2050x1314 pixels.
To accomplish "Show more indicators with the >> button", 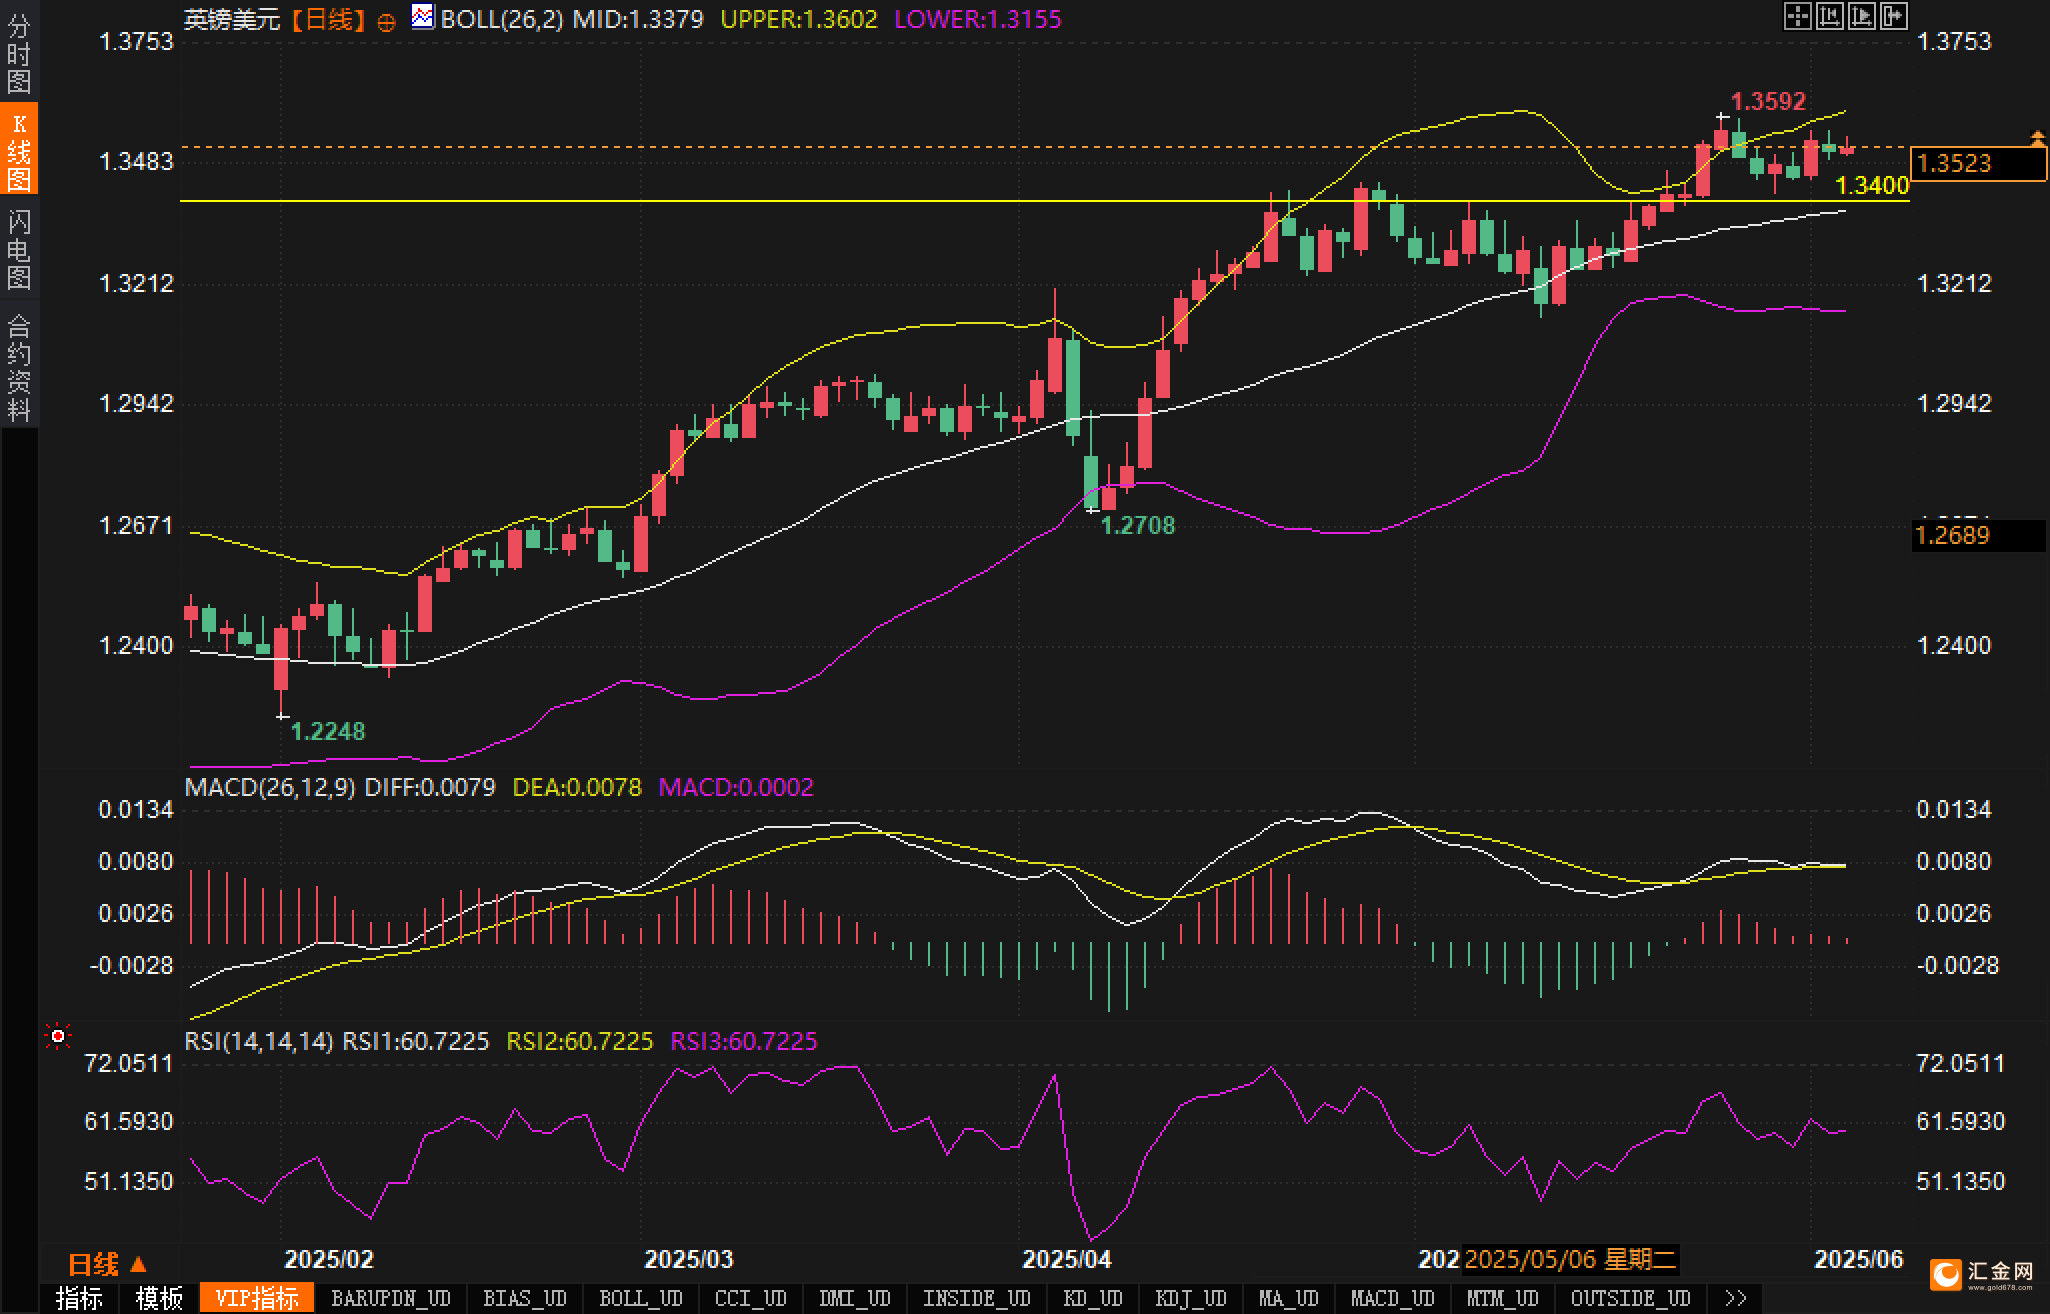I will (x=1736, y=1298).
